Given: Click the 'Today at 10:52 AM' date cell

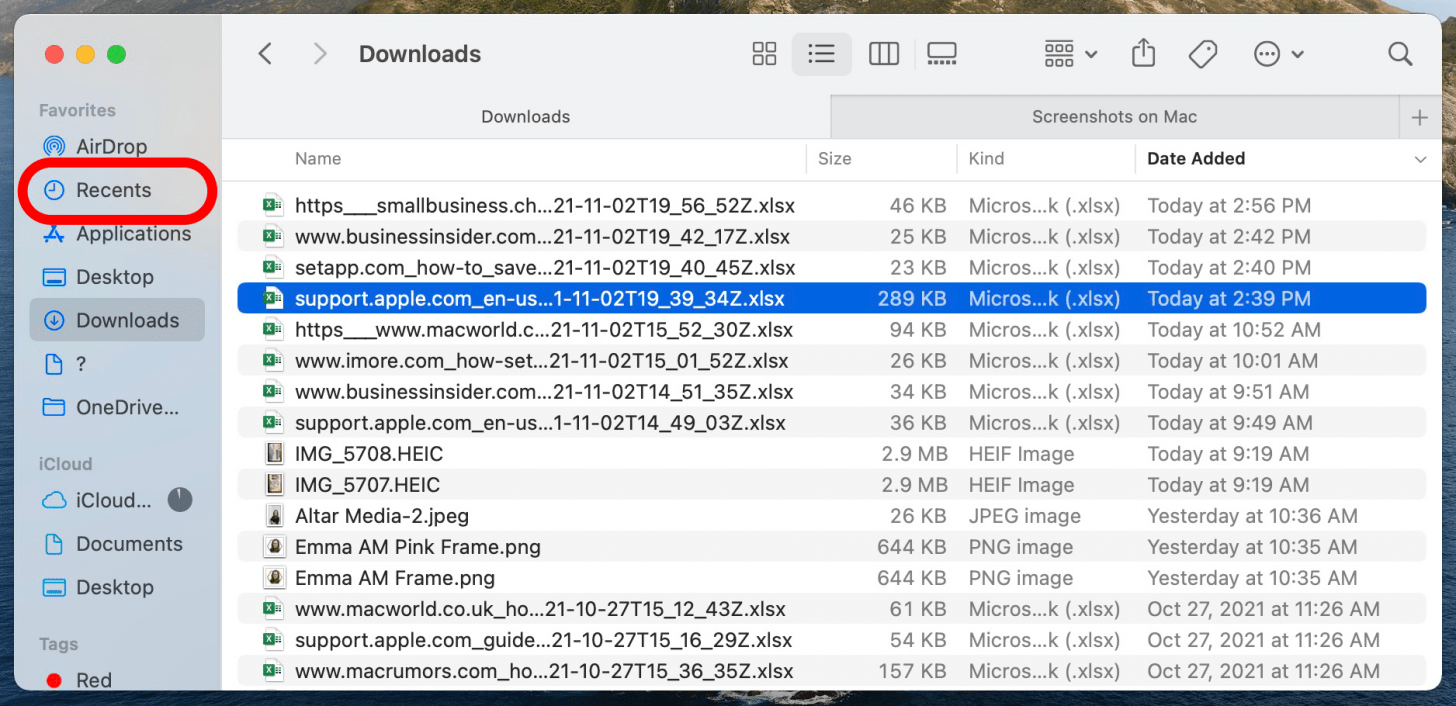Looking at the screenshot, I should 1234,330.
